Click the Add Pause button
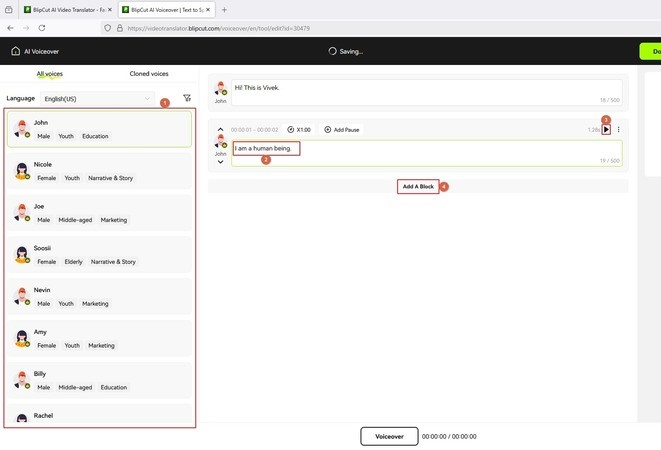This screenshot has height=450, width=661. (x=342, y=130)
